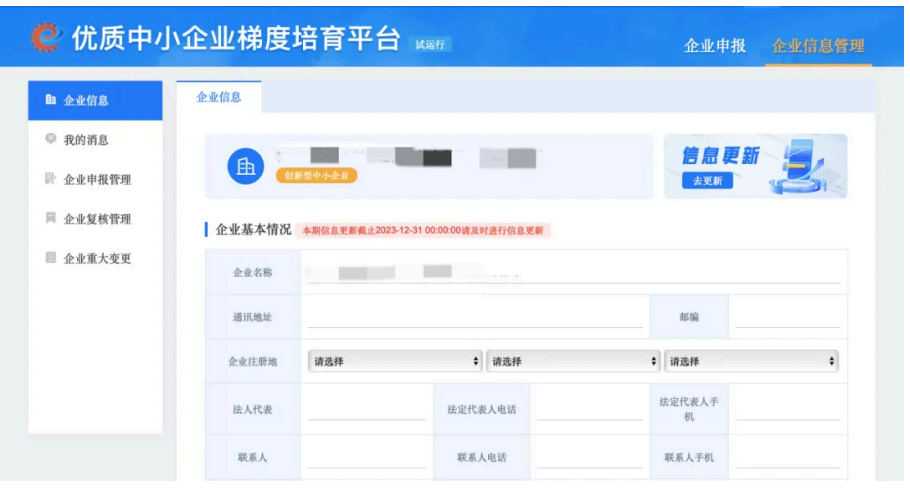910x502 pixels.
Task: Click the 企业重大变更 list icon
Action: click(50, 258)
